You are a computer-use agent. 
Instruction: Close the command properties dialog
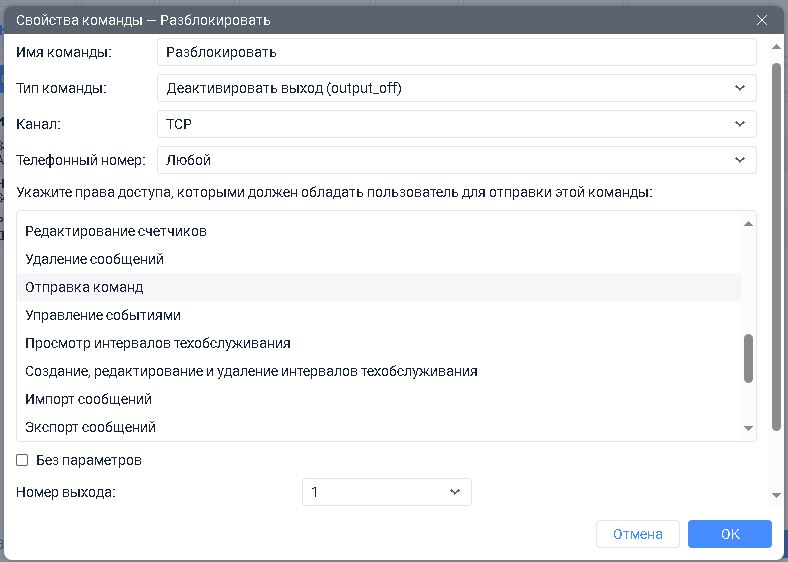coord(762,20)
